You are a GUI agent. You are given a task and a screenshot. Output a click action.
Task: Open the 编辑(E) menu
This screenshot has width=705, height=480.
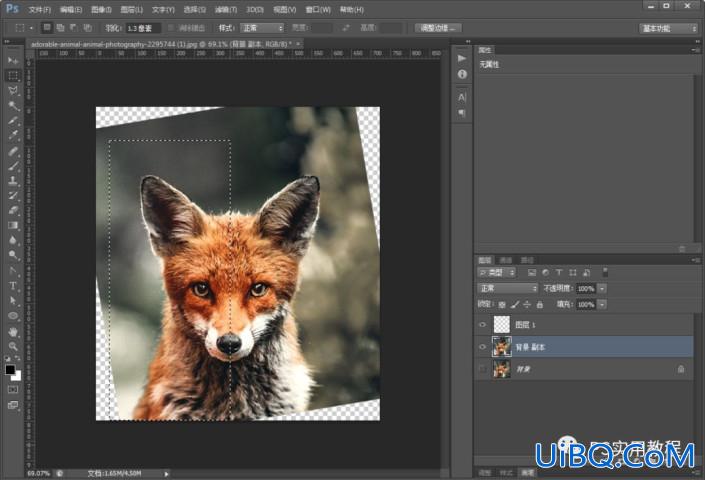[x=71, y=9]
